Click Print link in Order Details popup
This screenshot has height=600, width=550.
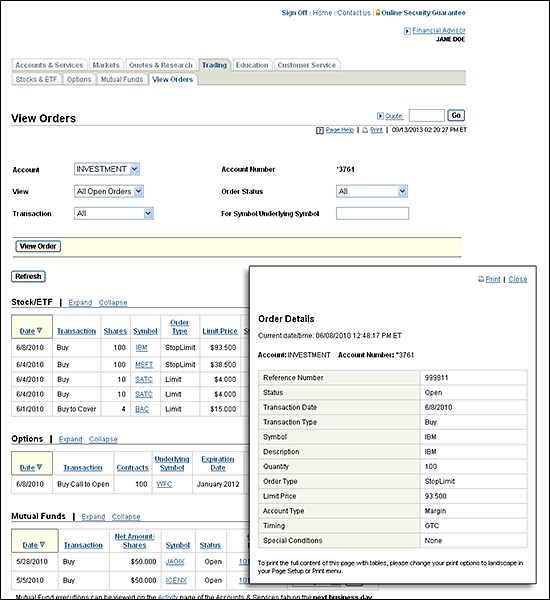pyautogui.click(x=493, y=279)
